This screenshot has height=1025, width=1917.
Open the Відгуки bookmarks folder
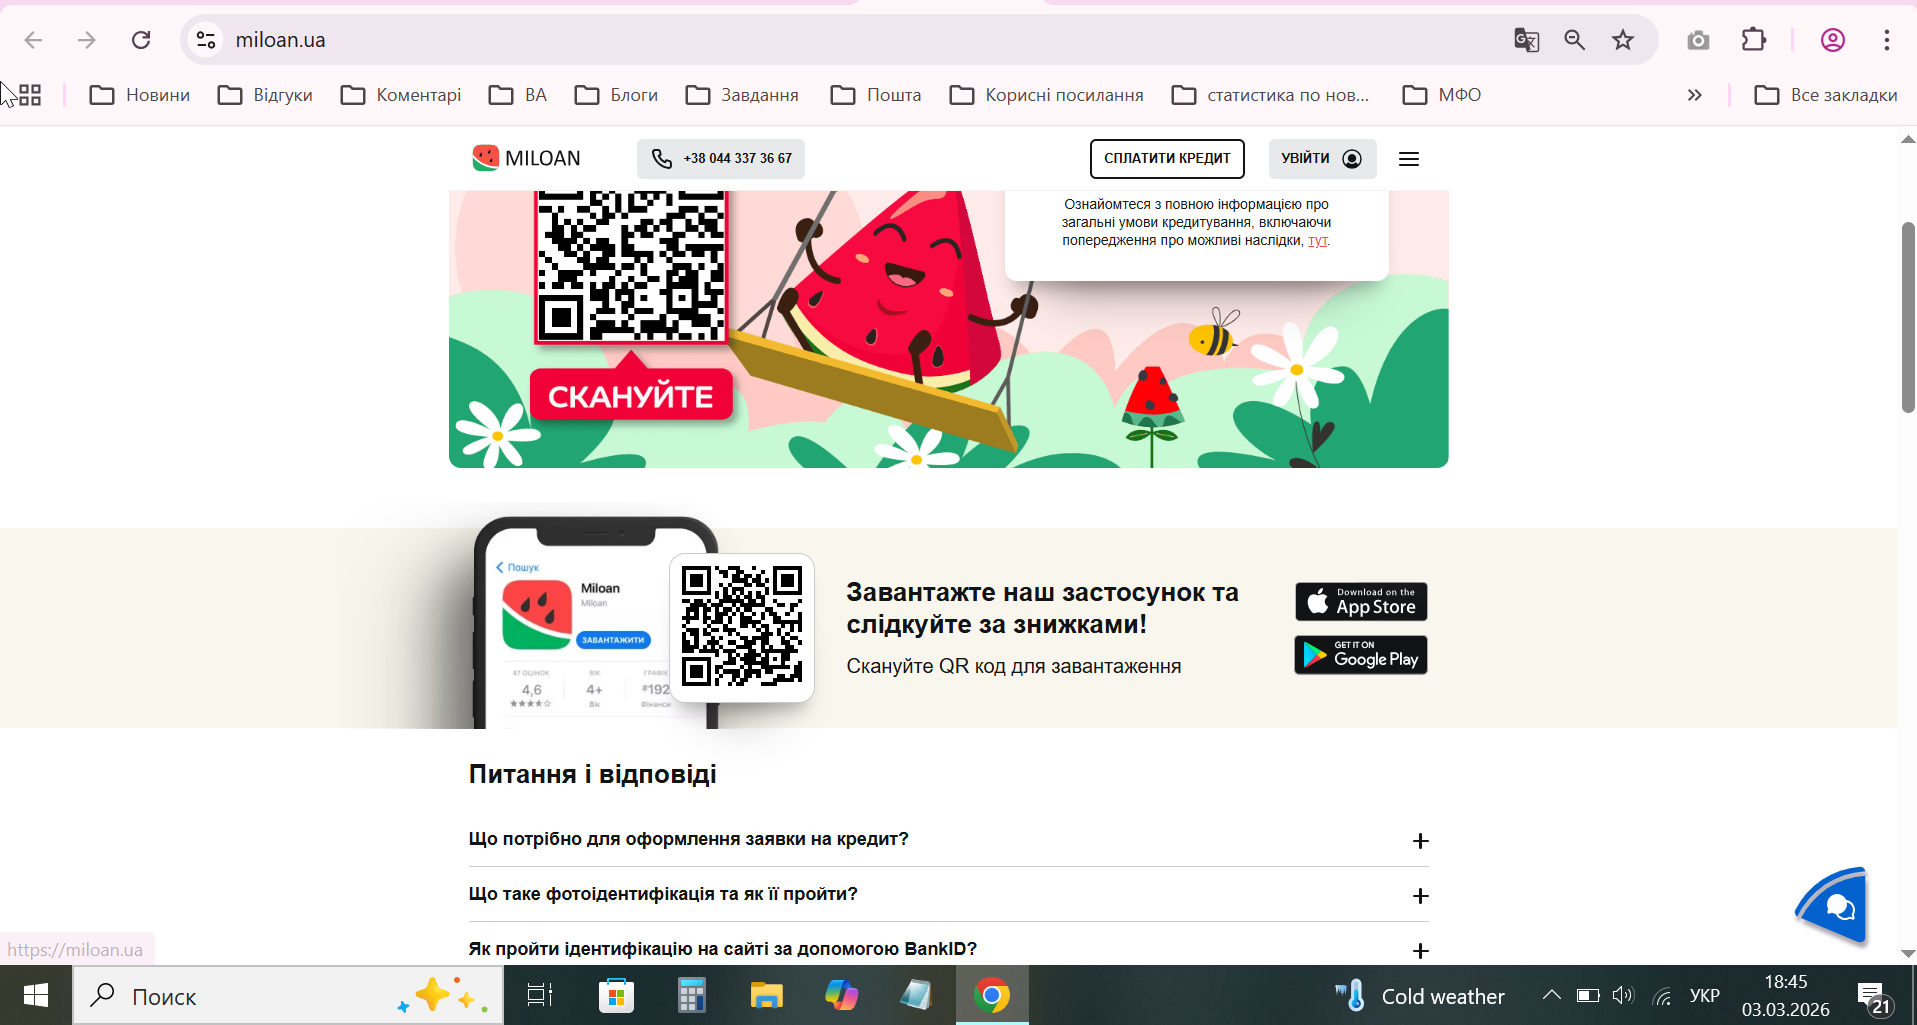click(266, 95)
